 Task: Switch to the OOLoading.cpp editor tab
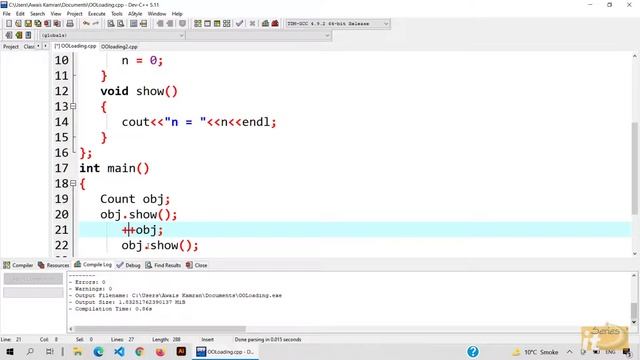(75, 47)
